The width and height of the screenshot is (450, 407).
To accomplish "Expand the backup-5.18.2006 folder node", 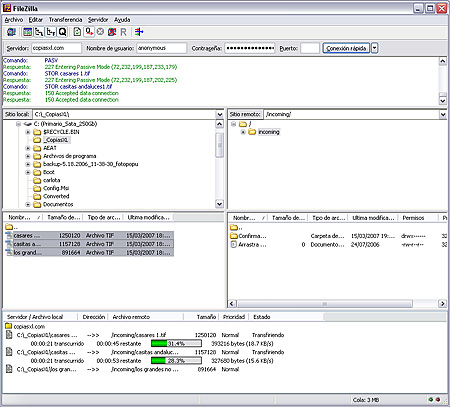I will (x=28, y=164).
